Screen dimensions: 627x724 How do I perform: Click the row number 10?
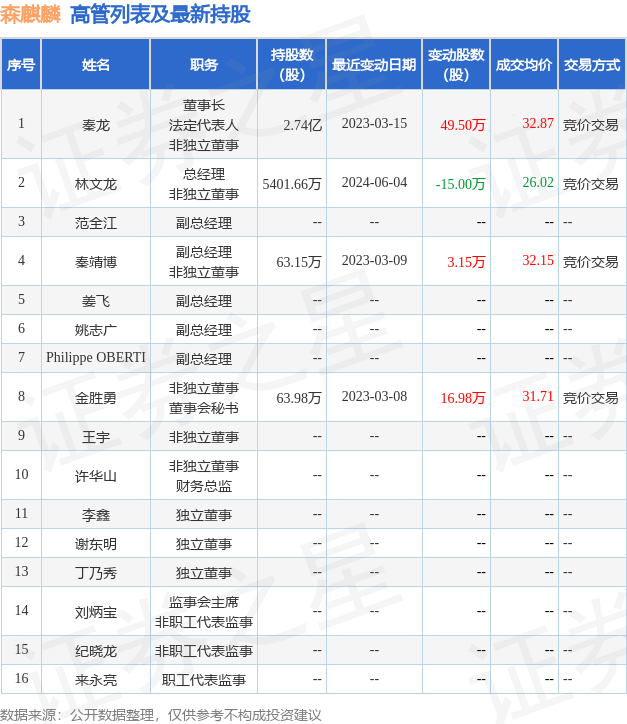(x=21, y=474)
